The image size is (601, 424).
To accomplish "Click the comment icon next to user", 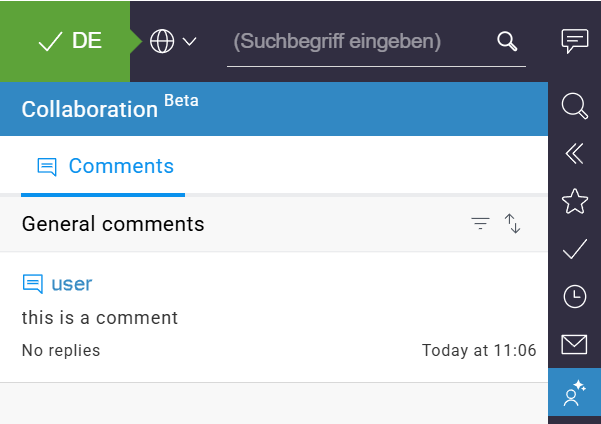I will pos(33,284).
